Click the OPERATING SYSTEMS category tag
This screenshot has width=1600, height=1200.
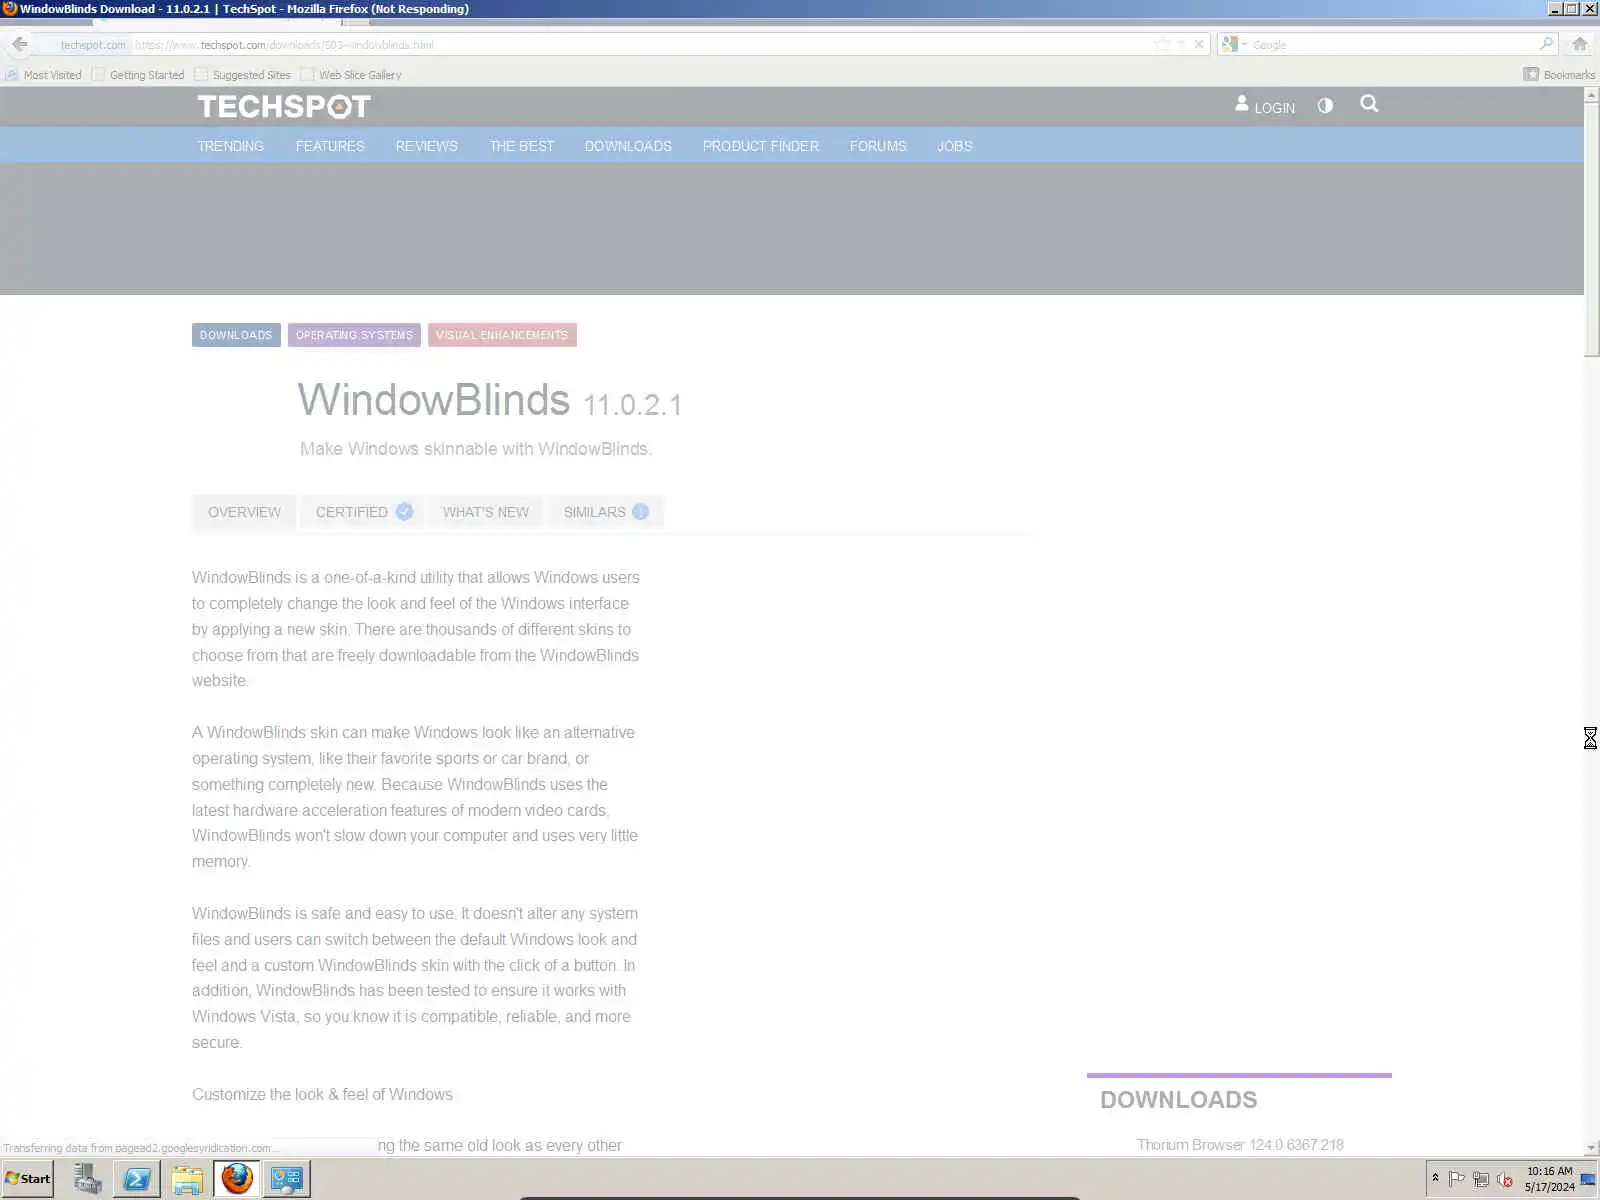tap(354, 335)
